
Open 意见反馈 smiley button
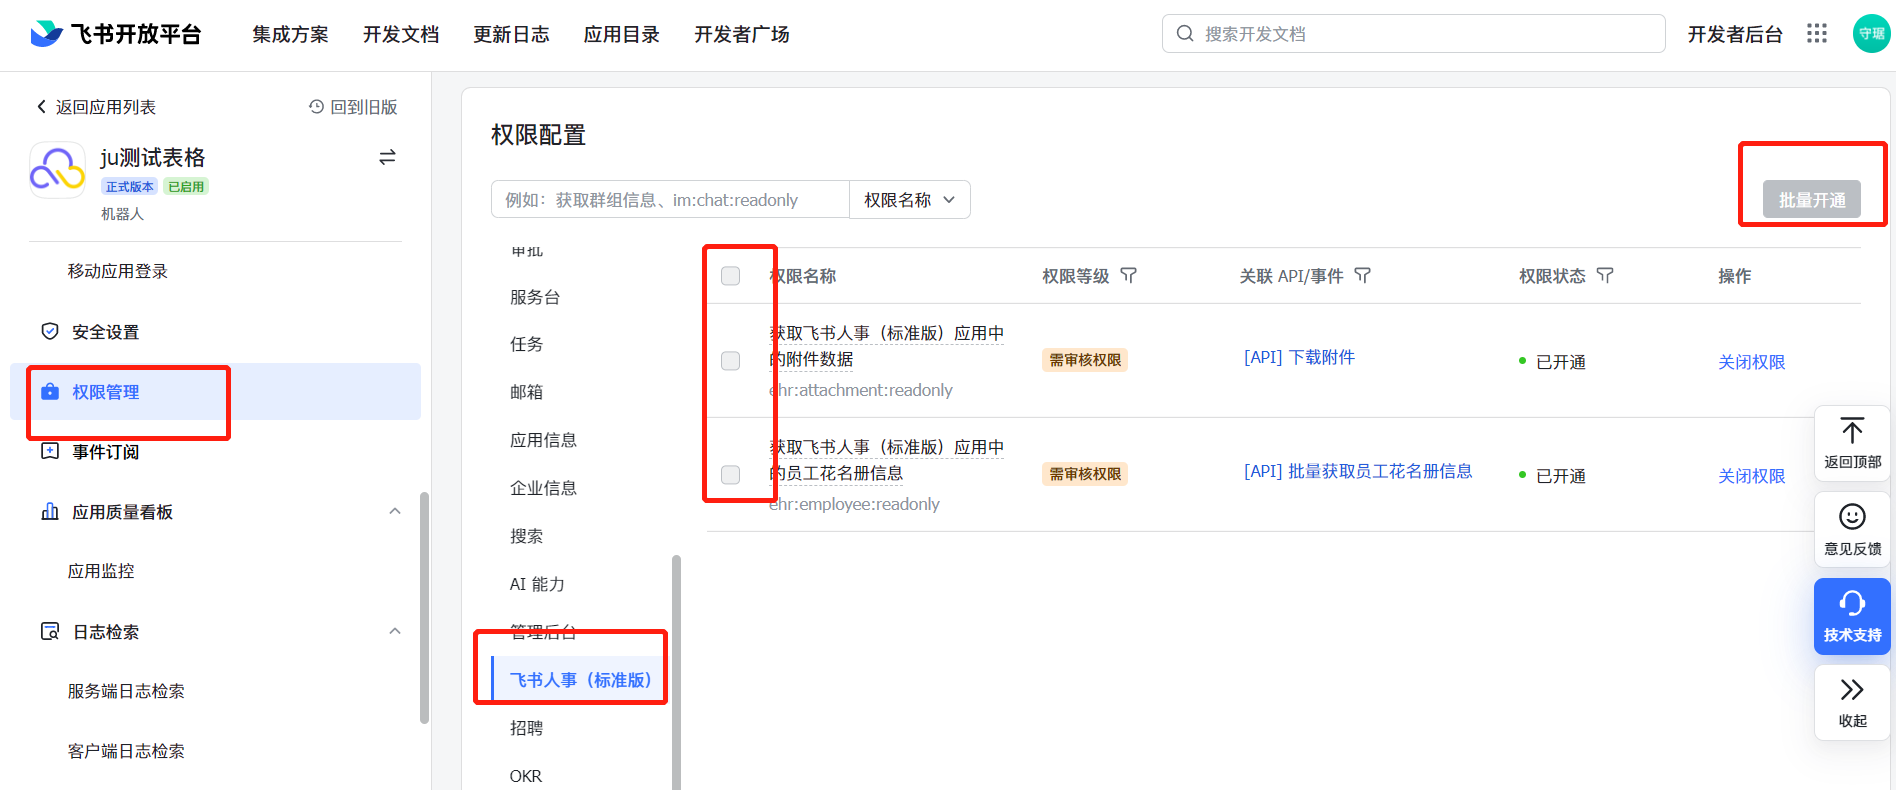pyautogui.click(x=1852, y=530)
